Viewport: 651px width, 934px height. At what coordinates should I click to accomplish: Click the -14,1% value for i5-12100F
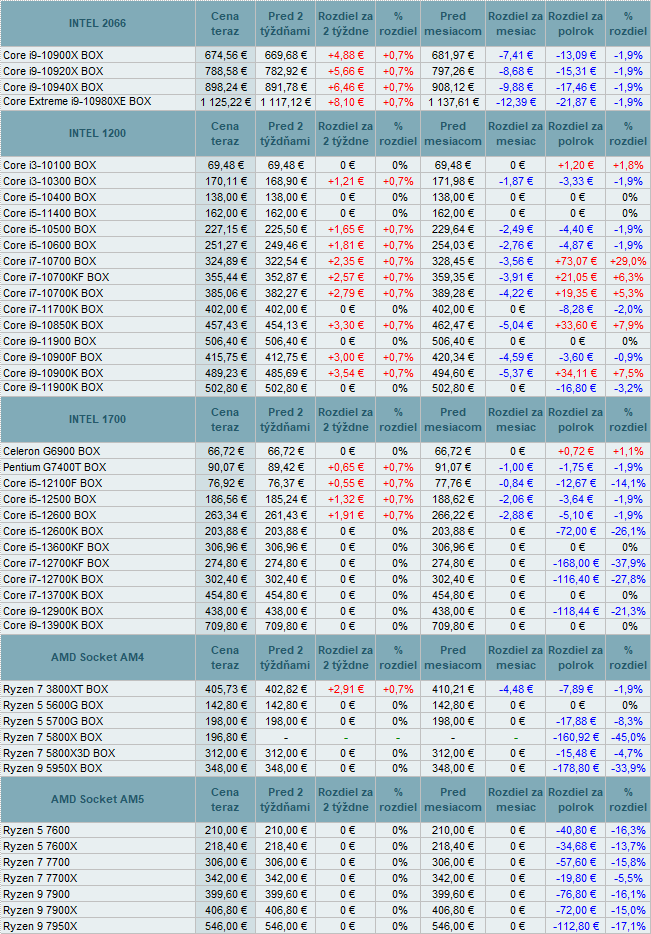(628, 484)
